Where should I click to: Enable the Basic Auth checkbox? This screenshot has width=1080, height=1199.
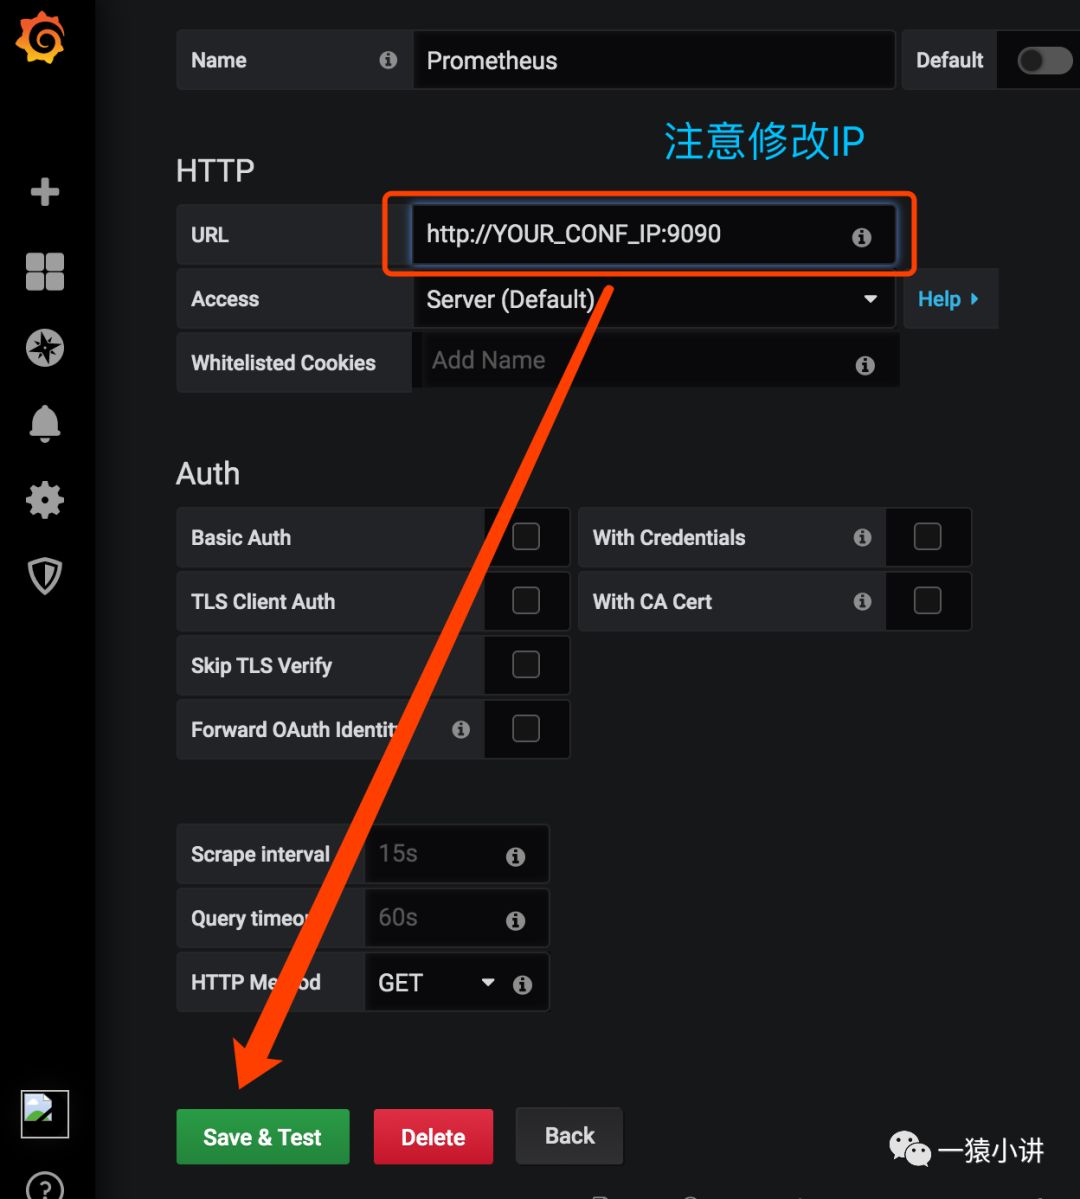pos(525,537)
